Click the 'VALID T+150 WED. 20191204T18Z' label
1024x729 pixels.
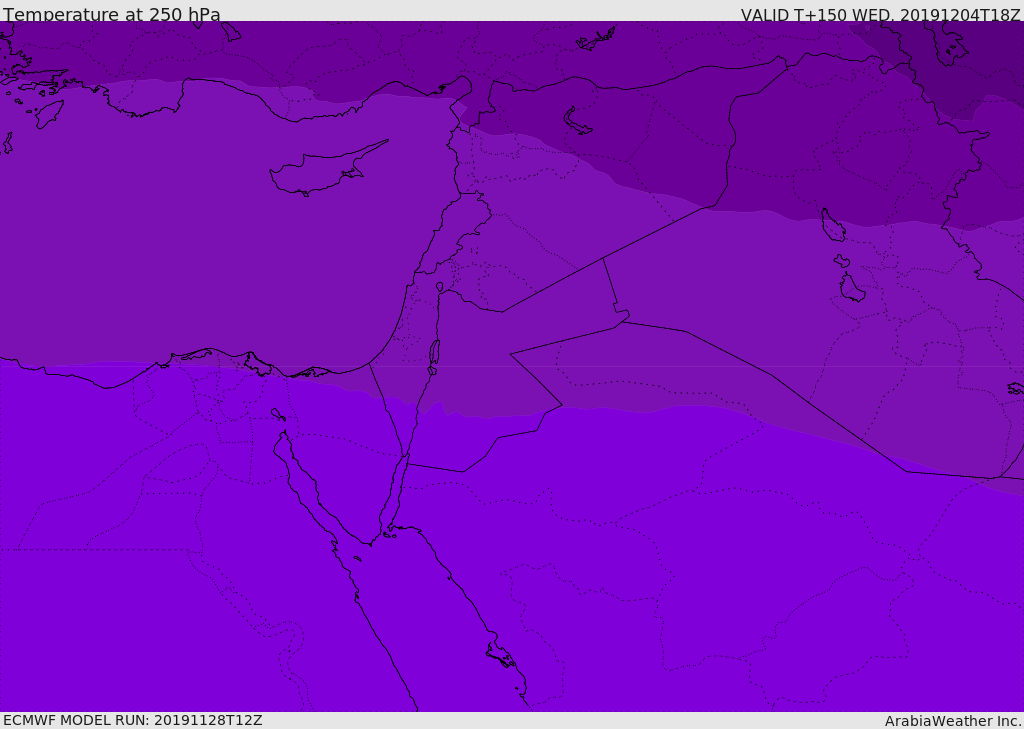pyautogui.click(x=880, y=15)
